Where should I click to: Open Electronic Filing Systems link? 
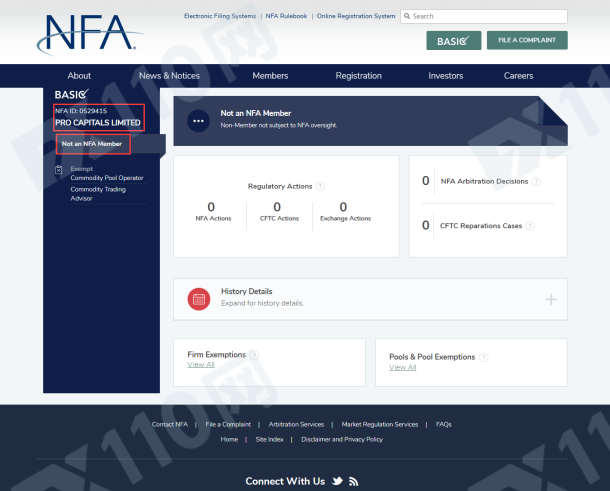click(220, 16)
